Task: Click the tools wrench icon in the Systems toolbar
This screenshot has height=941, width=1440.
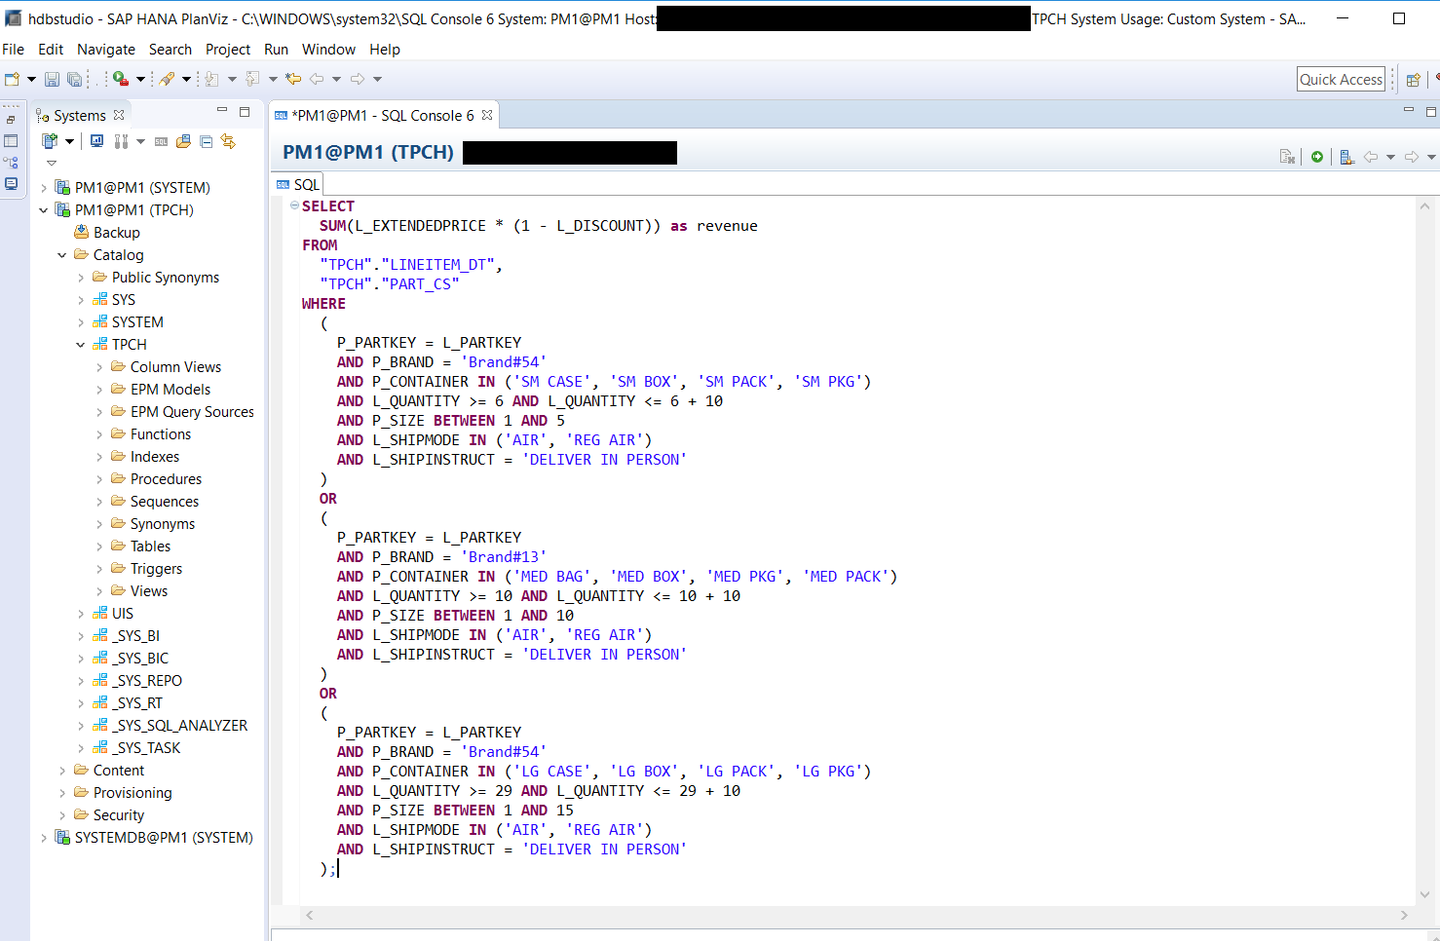Action: [x=121, y=142]
